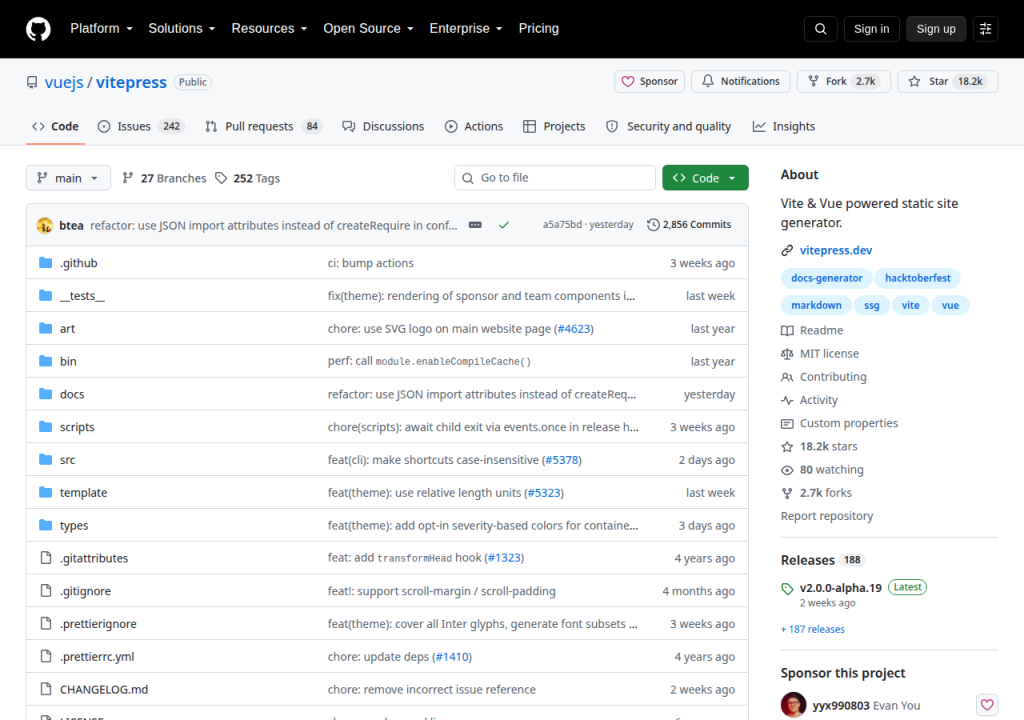
Task: Click the bell icon on Notifications
Action: [x=708, y=81]
